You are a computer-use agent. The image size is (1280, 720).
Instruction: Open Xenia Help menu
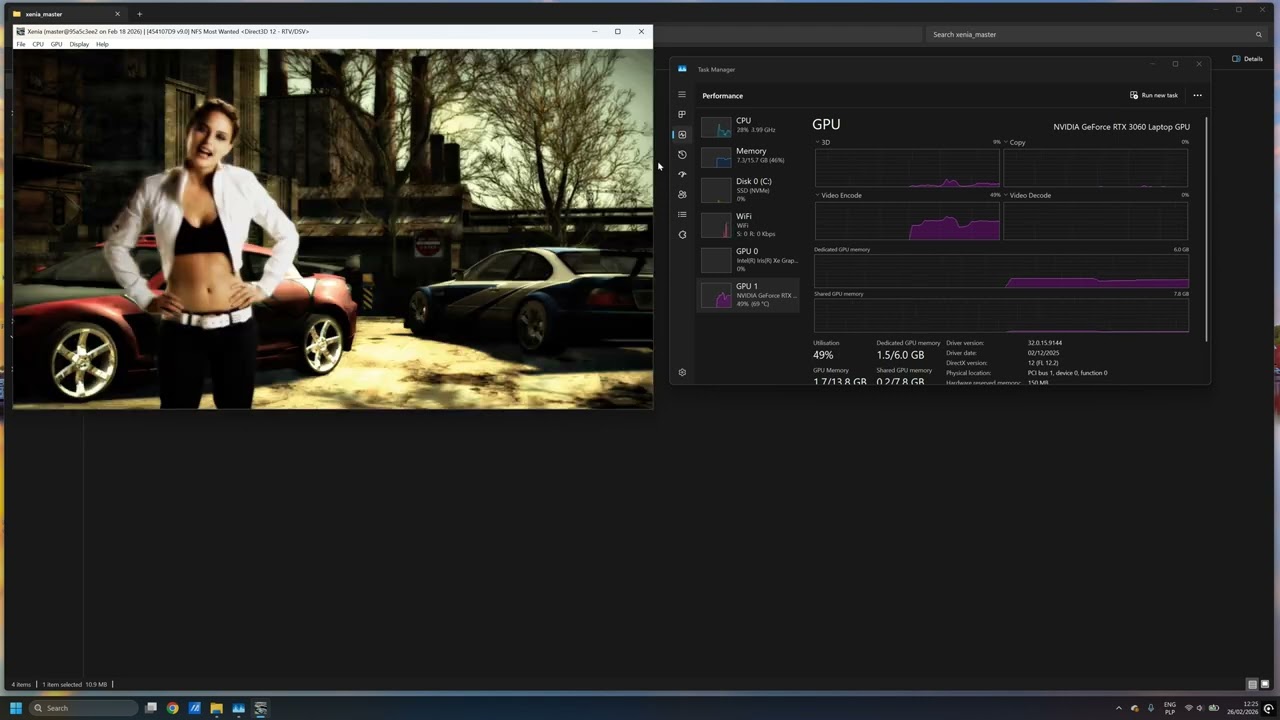tap(102, 44)
